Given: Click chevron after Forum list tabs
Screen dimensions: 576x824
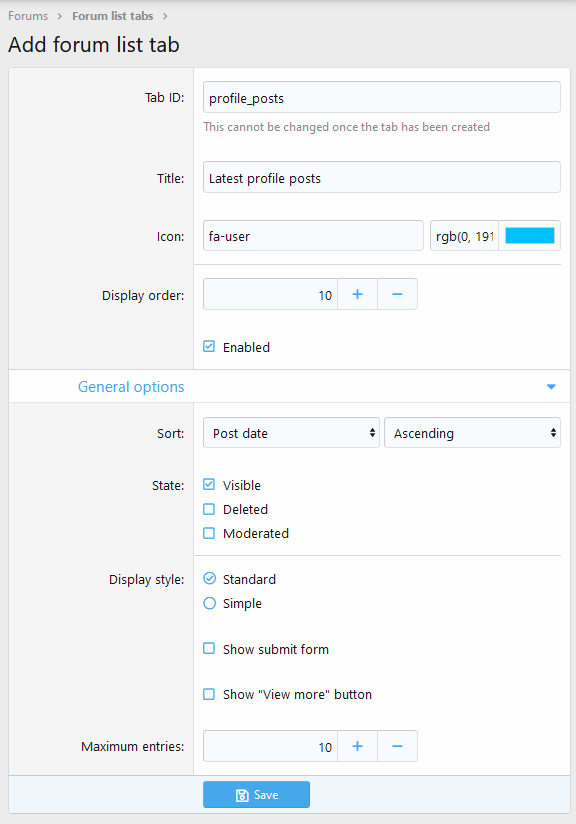Looking at the screenshot, I should (165, 16).
